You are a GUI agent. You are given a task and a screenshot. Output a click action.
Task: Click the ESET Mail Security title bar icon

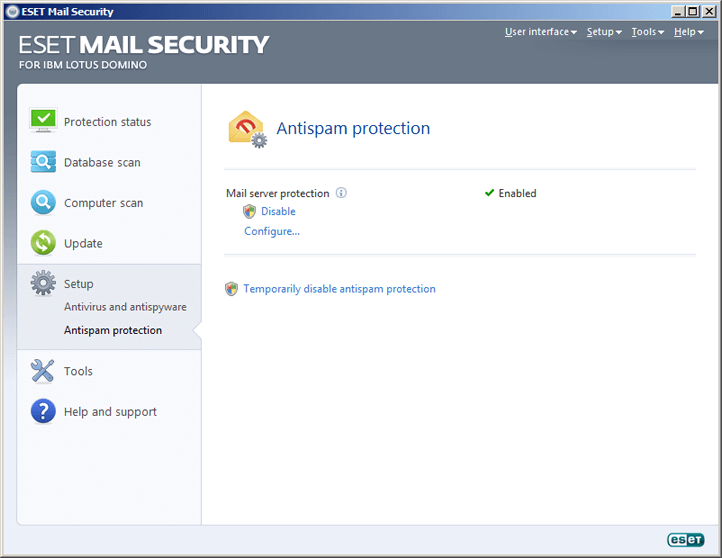[x=12, y=12]
